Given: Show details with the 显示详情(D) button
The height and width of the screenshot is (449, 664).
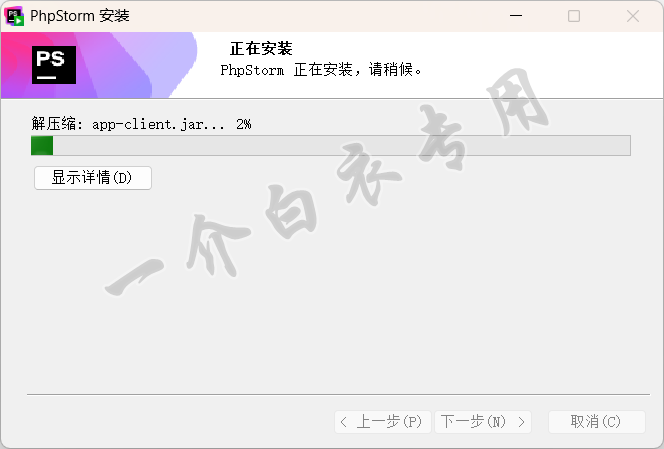Looking at the screenshot, I should (93, 178).
